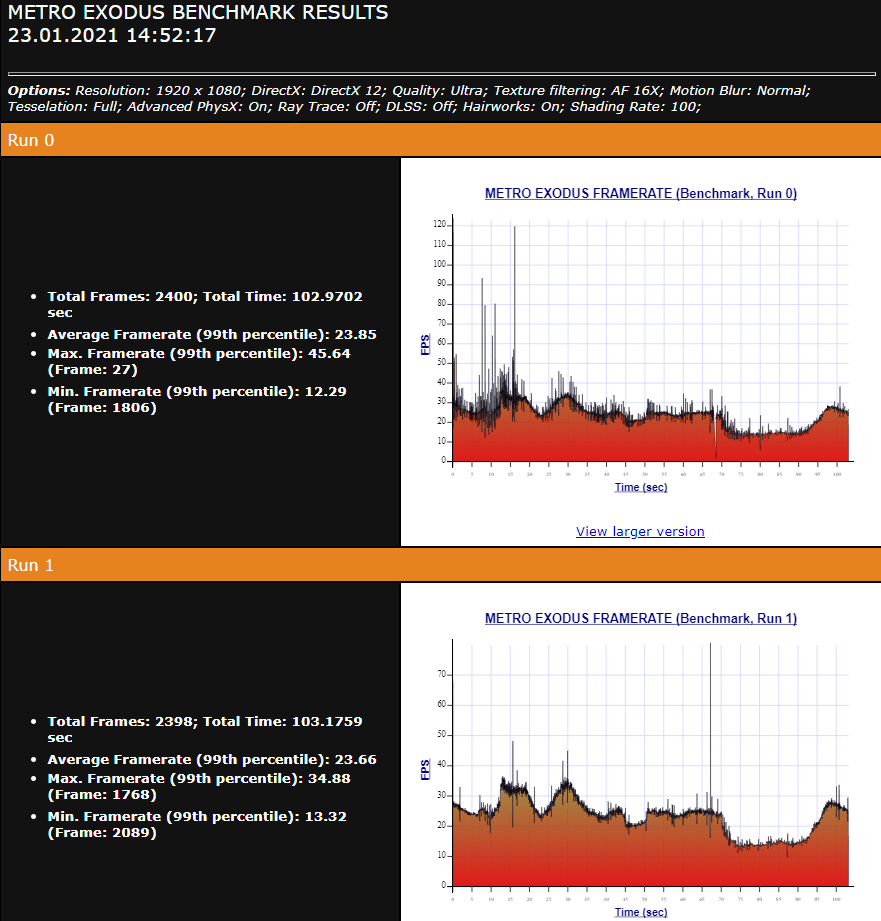
Task: Click the Options resolution settings line
Action: coord(409,90)
